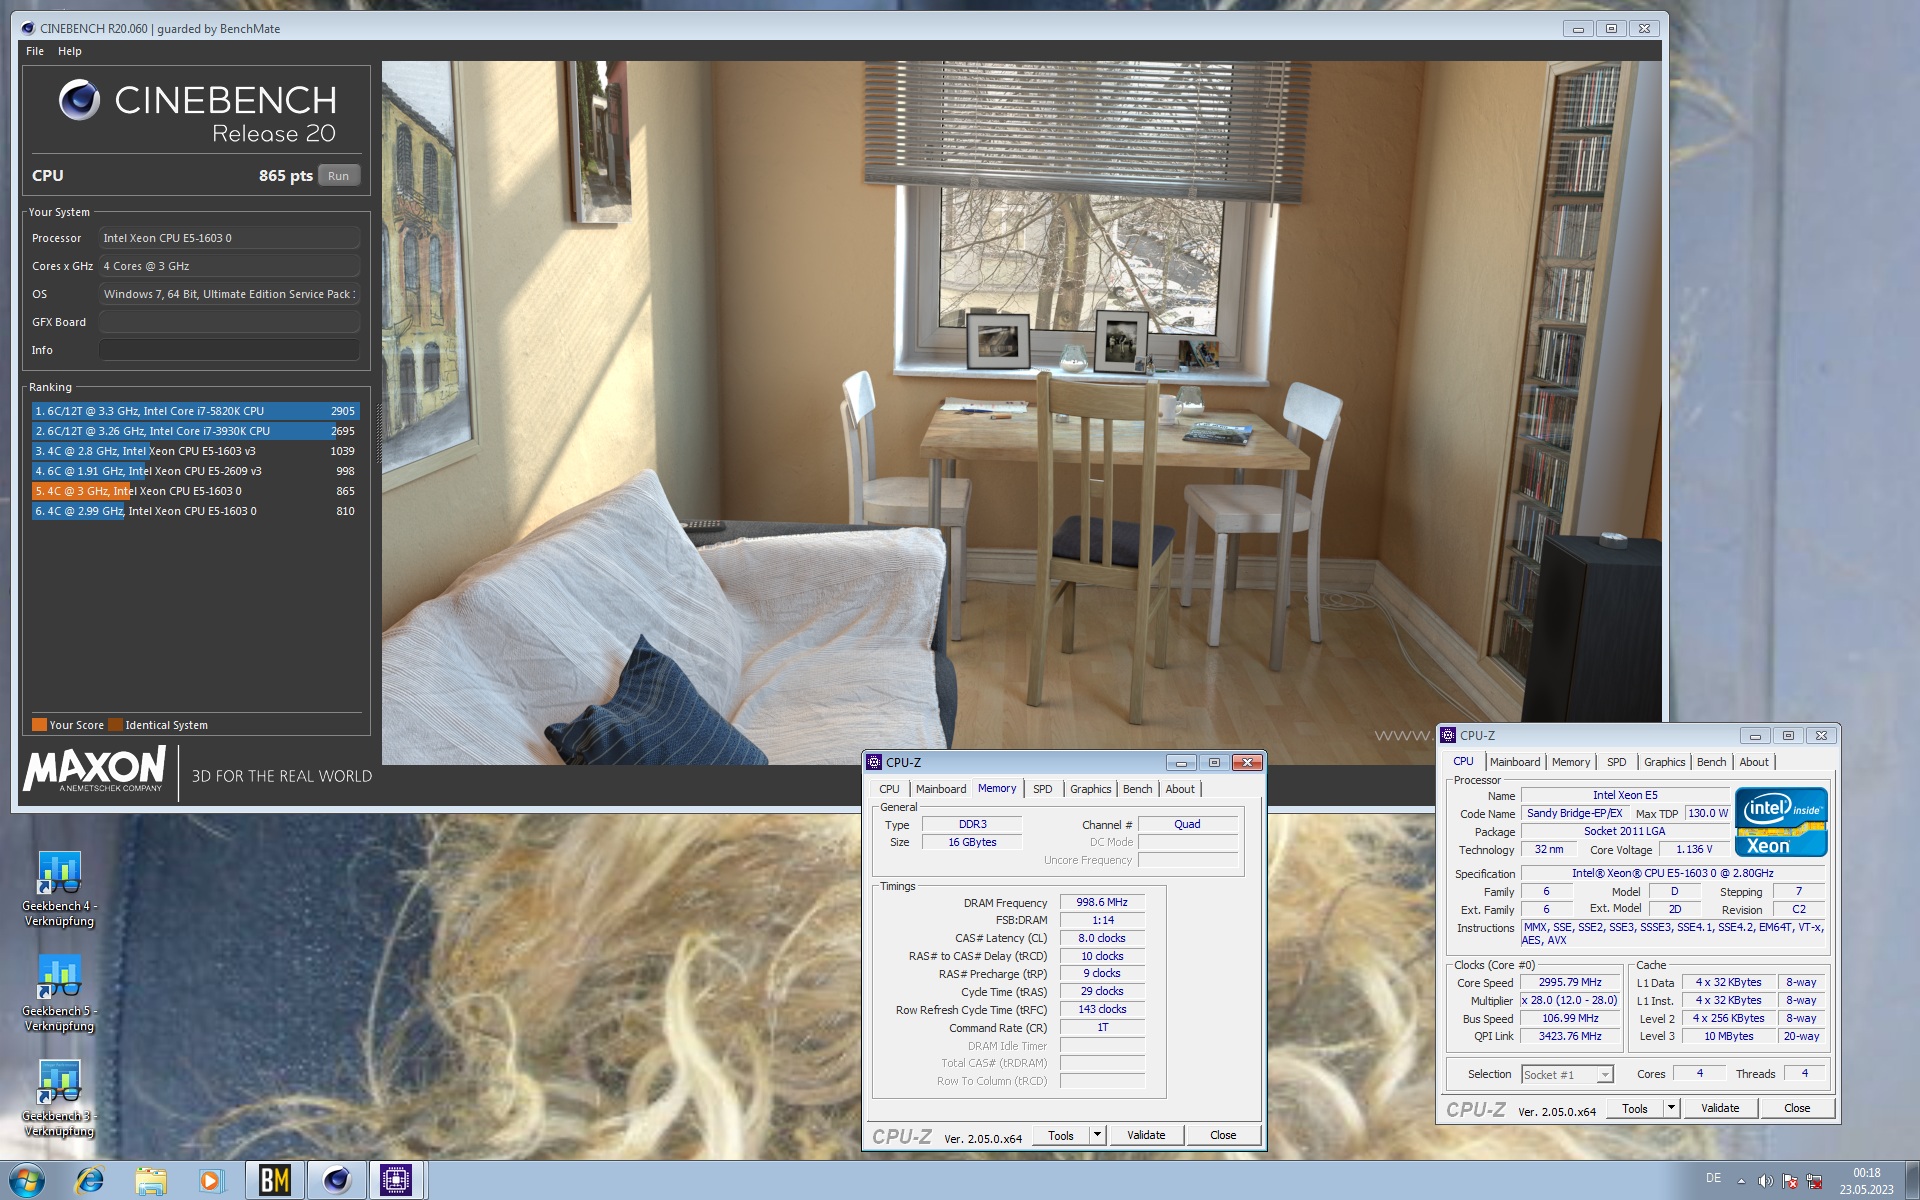Click the Action Center flag tray icon
1920x1200 pixels.
pos(1790,1182)
